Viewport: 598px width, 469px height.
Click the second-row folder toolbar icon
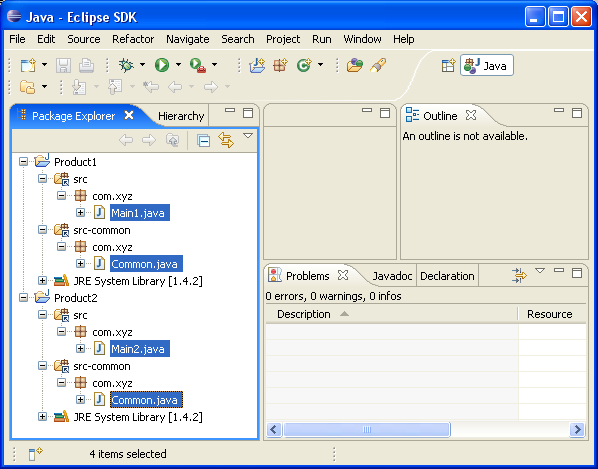(x=28, y=87)
